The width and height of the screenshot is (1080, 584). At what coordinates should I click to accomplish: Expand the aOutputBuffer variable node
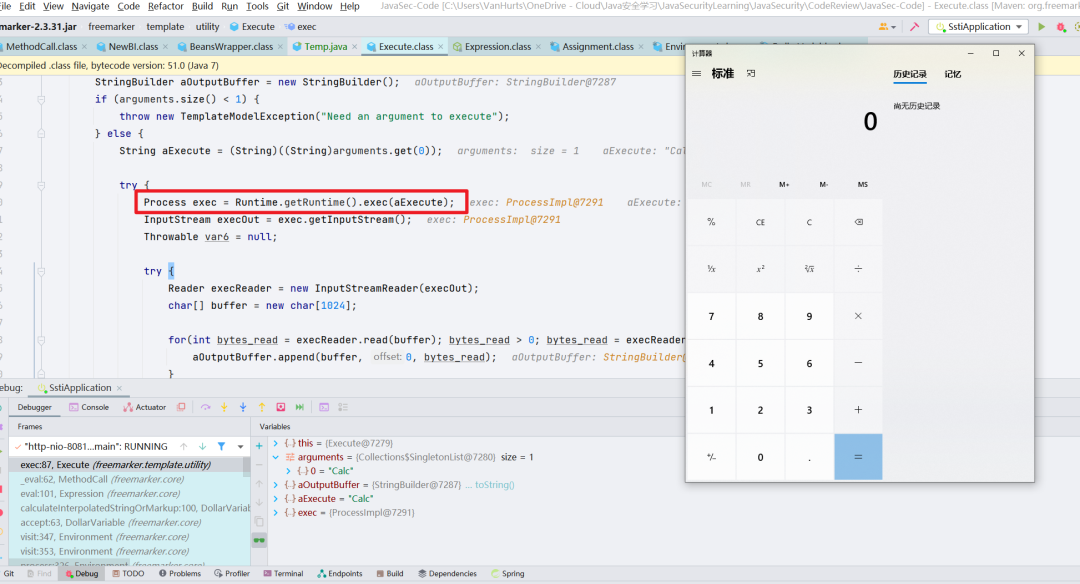point(276,485)
